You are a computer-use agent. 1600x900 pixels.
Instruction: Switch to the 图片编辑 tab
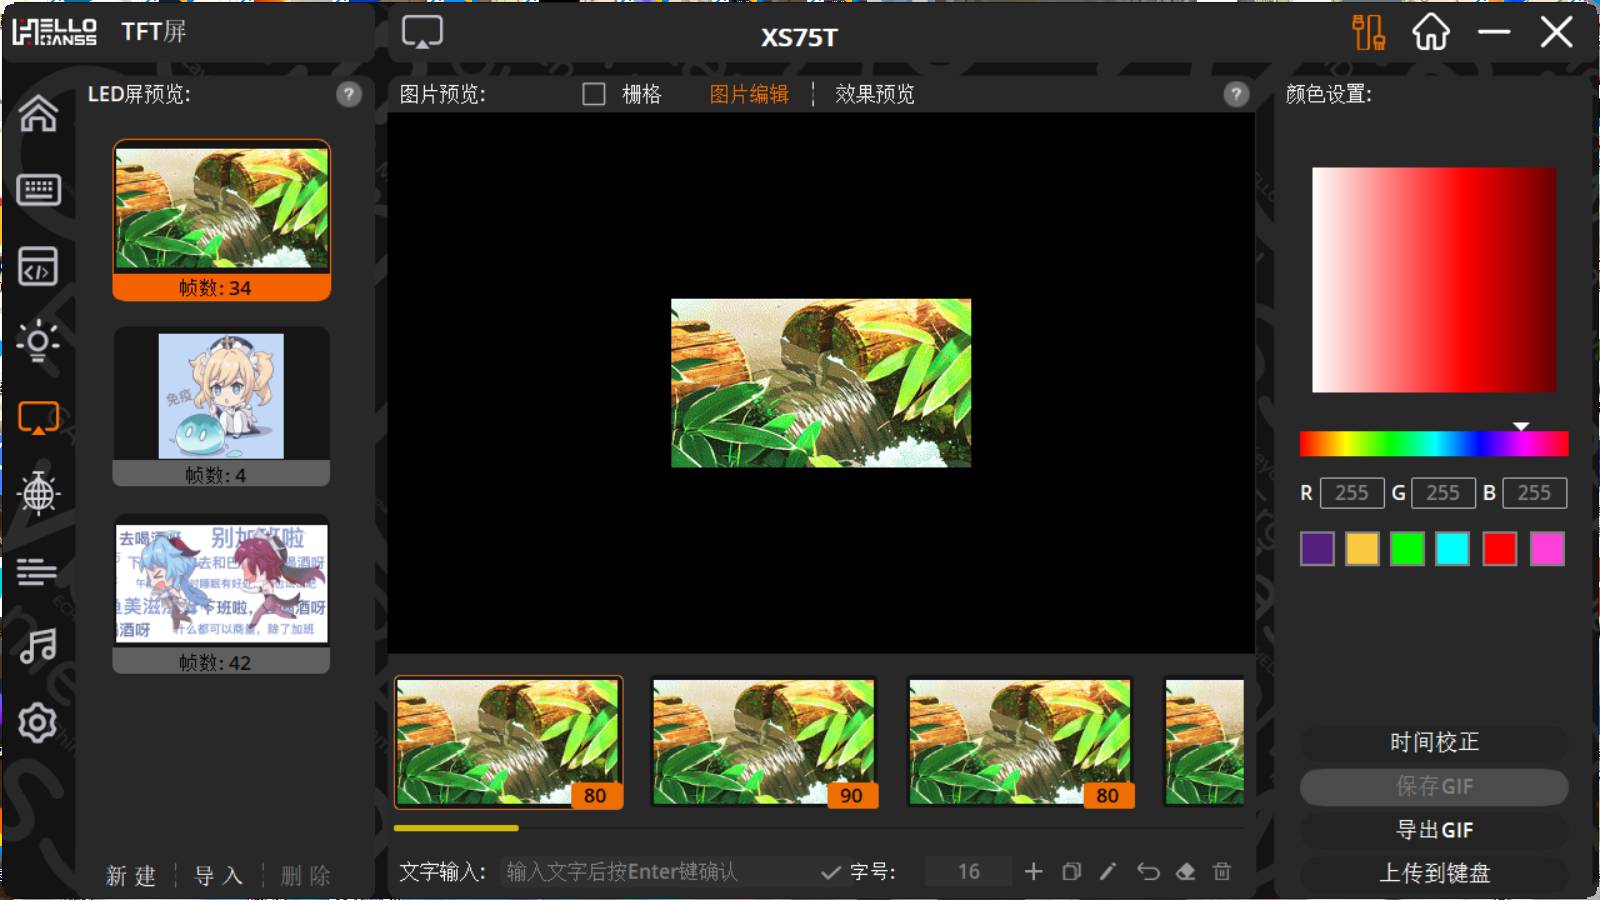(749, 94)
